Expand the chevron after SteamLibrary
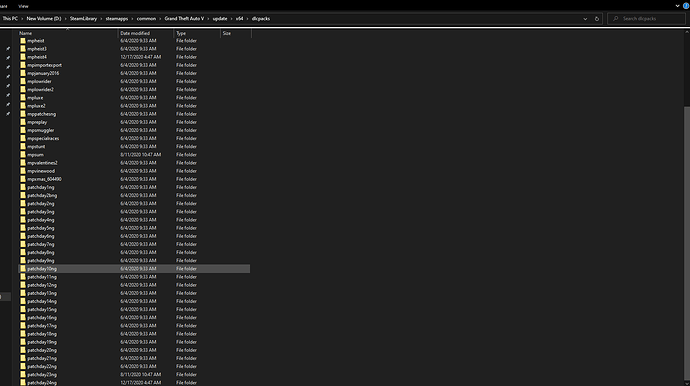 pos(101,18)
